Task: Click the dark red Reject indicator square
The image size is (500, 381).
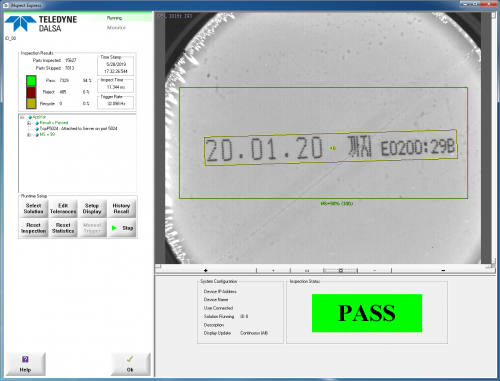Action: click(31, 92)
